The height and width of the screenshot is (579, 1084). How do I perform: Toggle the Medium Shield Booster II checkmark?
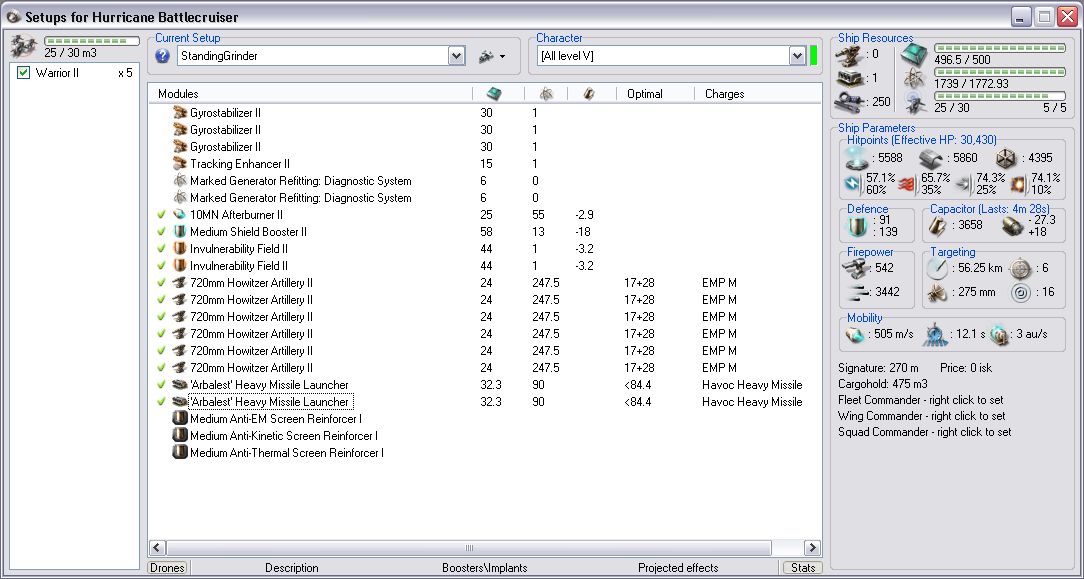coord(161,232)
